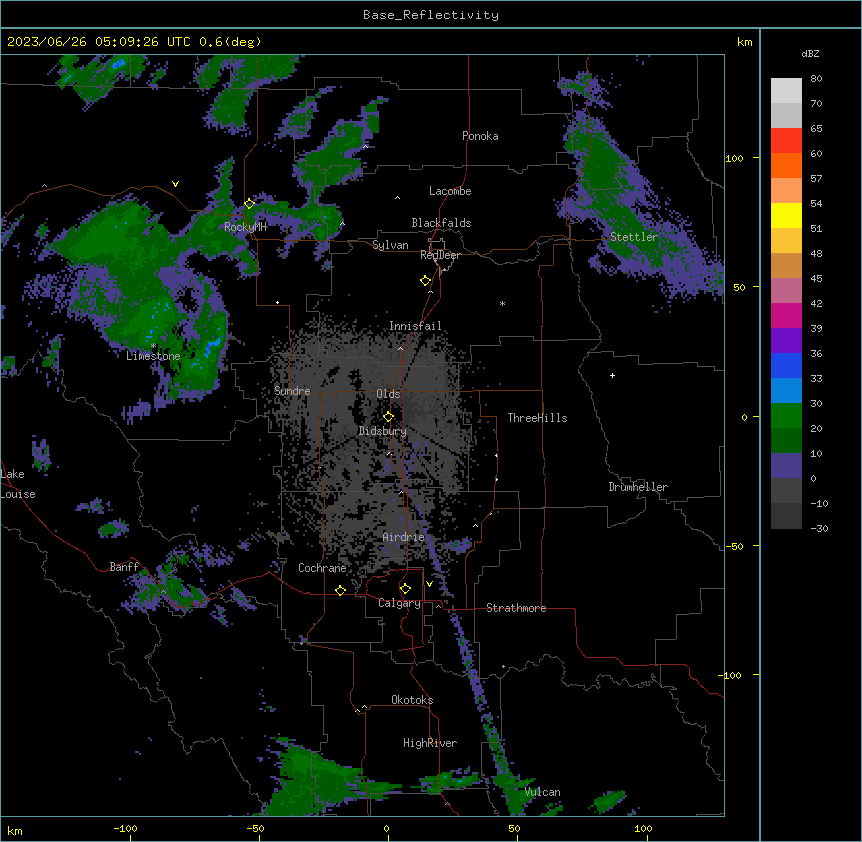This screenshot has height=842, width=862.
Task: Click the asterisk marker east of Innisfail
Action: [502, 304]
